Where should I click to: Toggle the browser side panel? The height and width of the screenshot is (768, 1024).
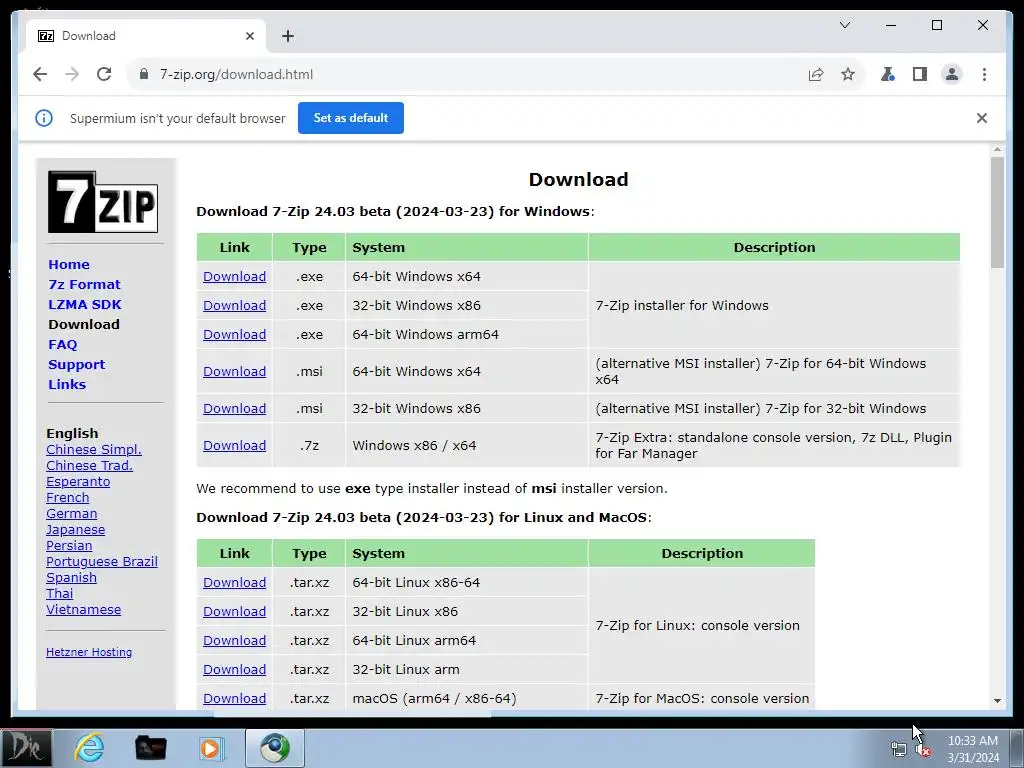tap(920, 74)
